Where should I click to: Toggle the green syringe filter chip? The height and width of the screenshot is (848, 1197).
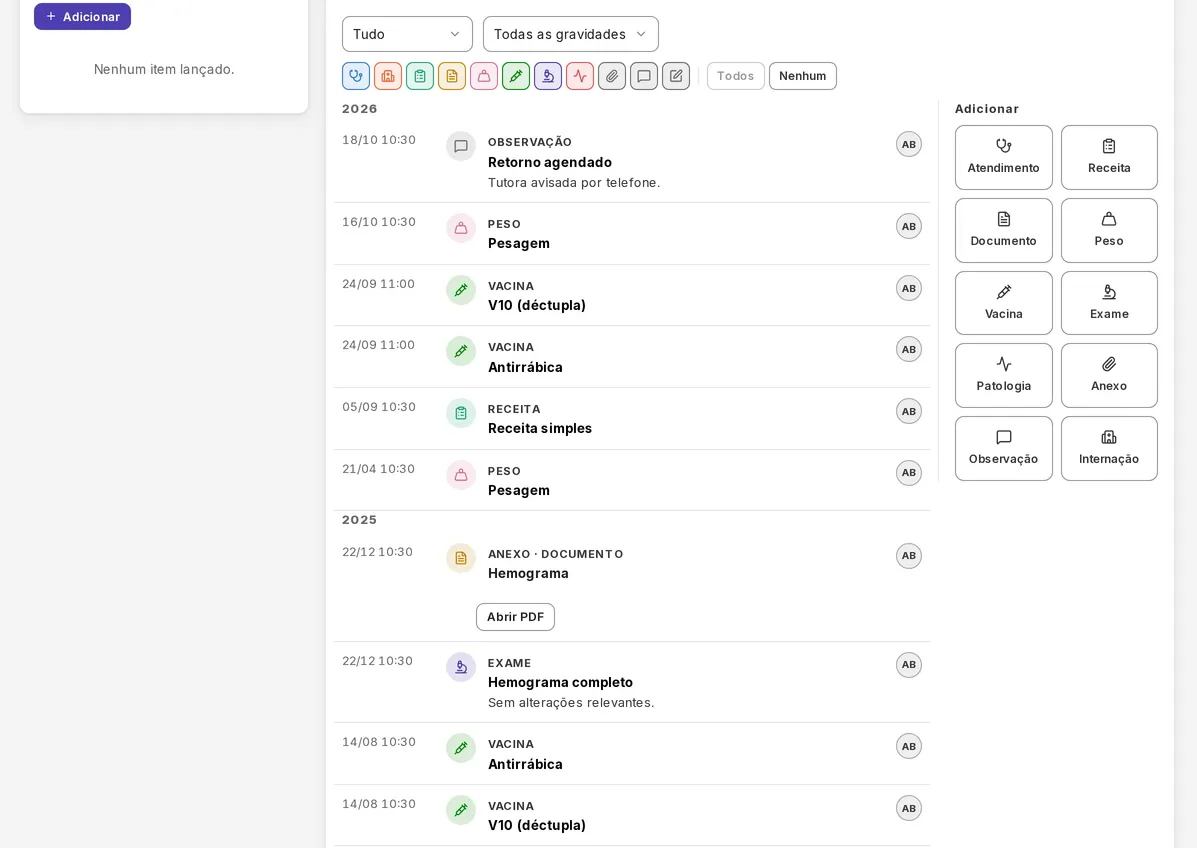coord(516,76)
